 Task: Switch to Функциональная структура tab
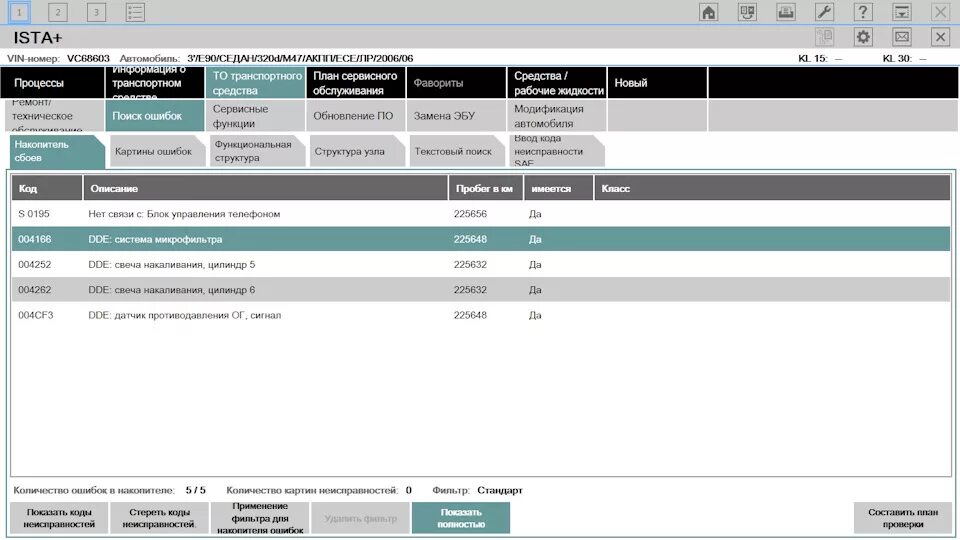pyautogui.click(x=257, y=151)
